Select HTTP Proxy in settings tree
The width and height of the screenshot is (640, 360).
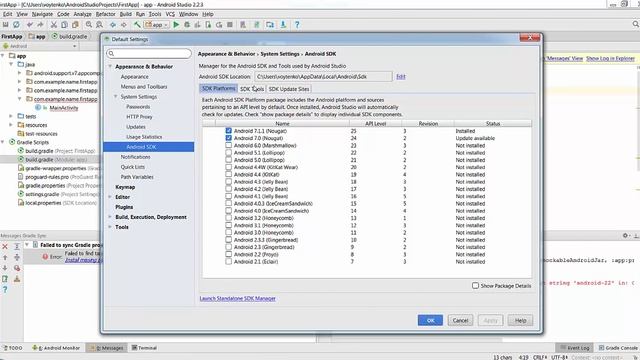pyautogui.click(x=139, y=117)
